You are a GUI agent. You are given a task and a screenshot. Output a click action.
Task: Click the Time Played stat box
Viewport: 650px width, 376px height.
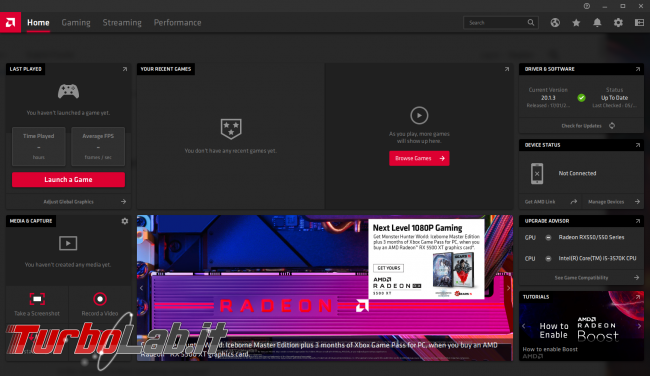(x=39, y=146)
